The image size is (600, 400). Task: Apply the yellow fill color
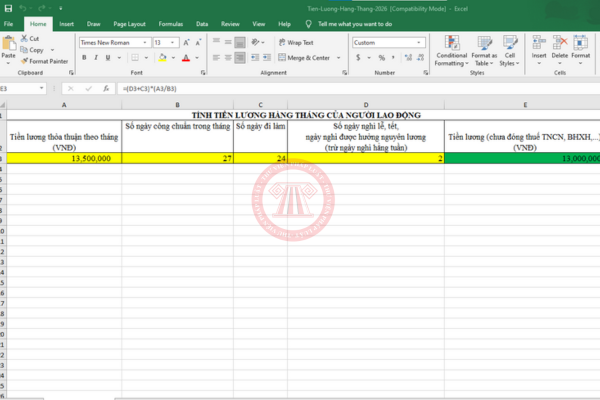coord(162,58)
